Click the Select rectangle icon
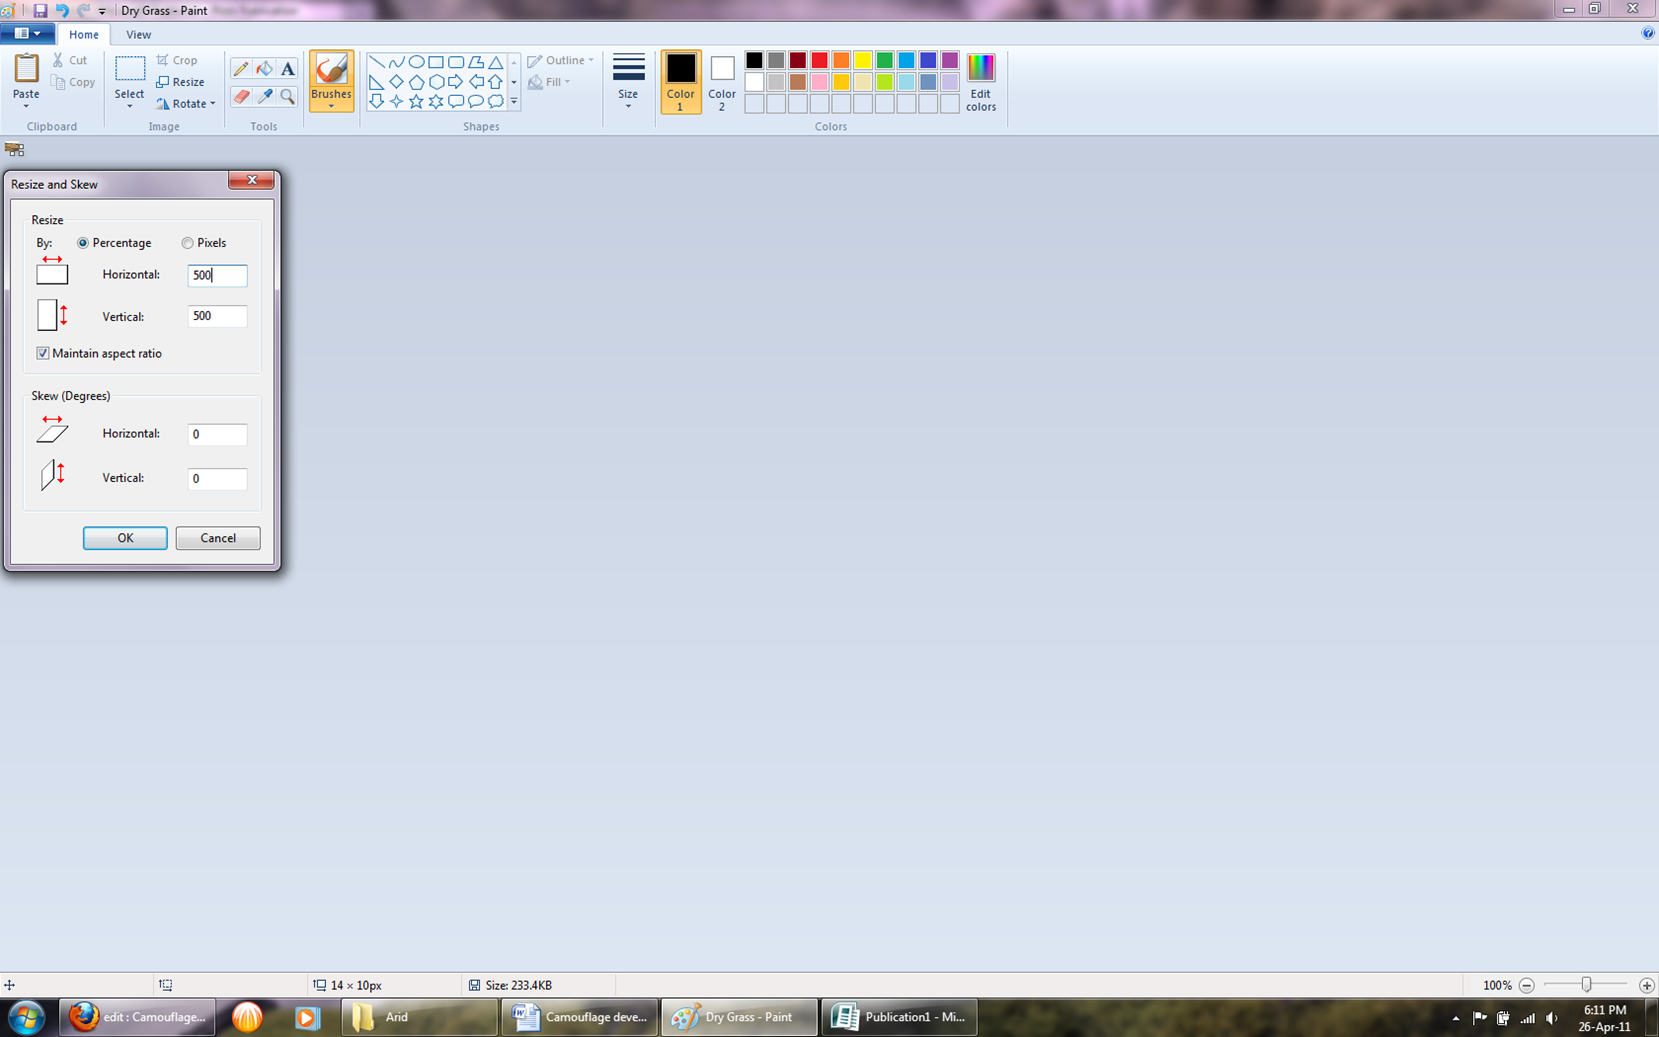The width and height of the screenshot is (1659, 1037). (x=129, y=68)
